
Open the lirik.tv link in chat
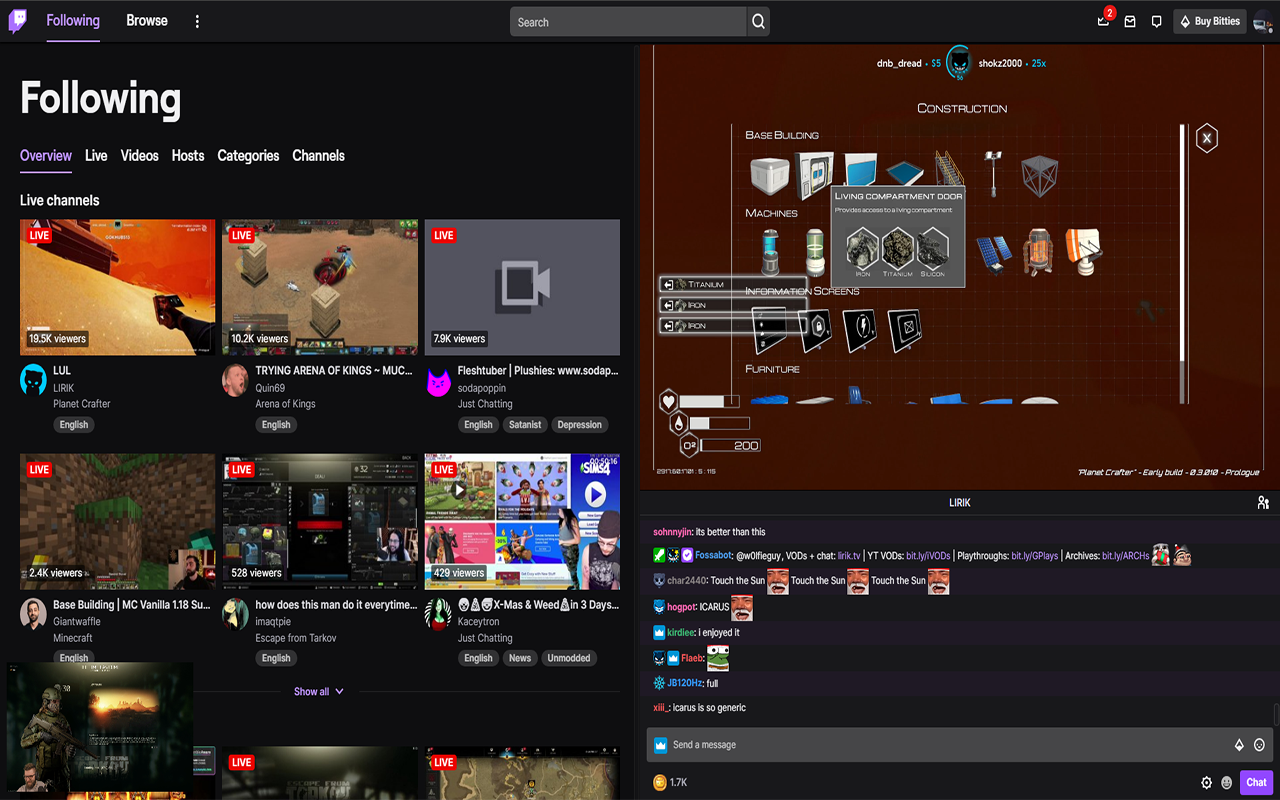point(849,555)
